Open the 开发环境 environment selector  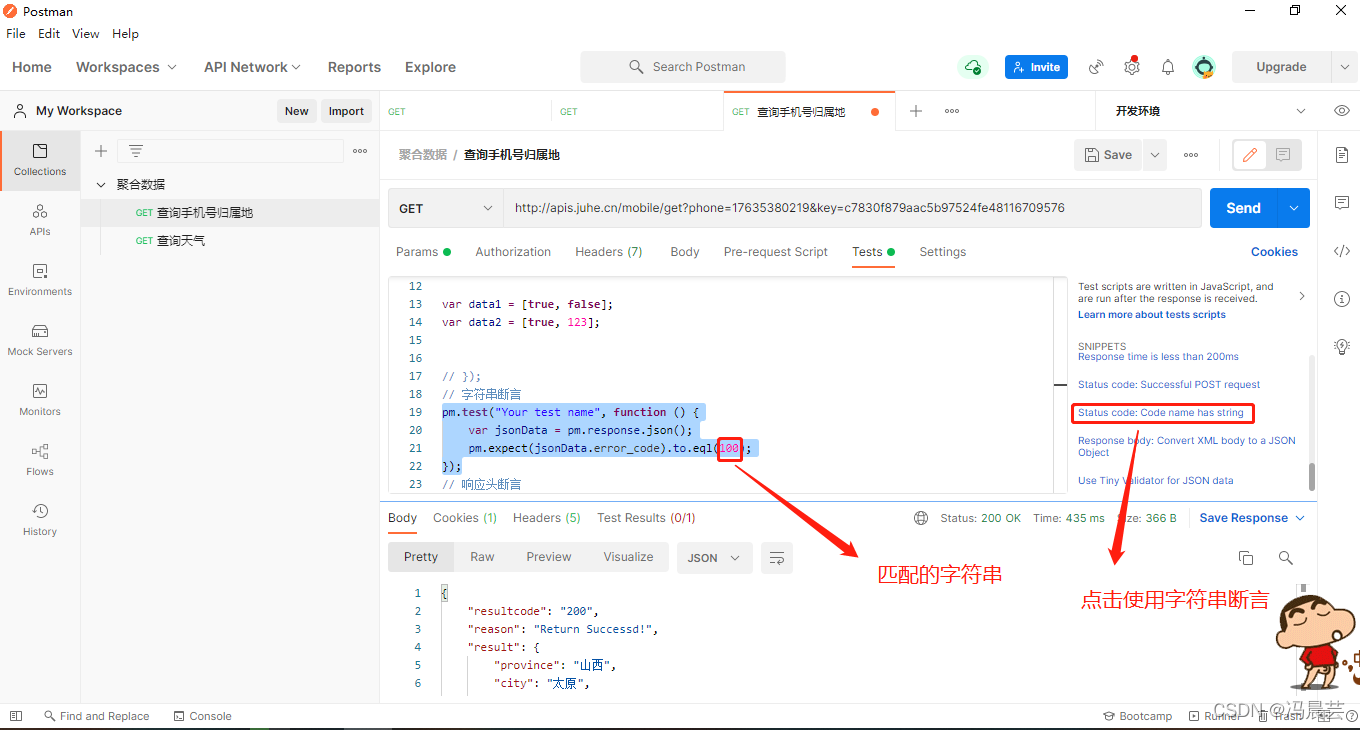point(1211,111)
